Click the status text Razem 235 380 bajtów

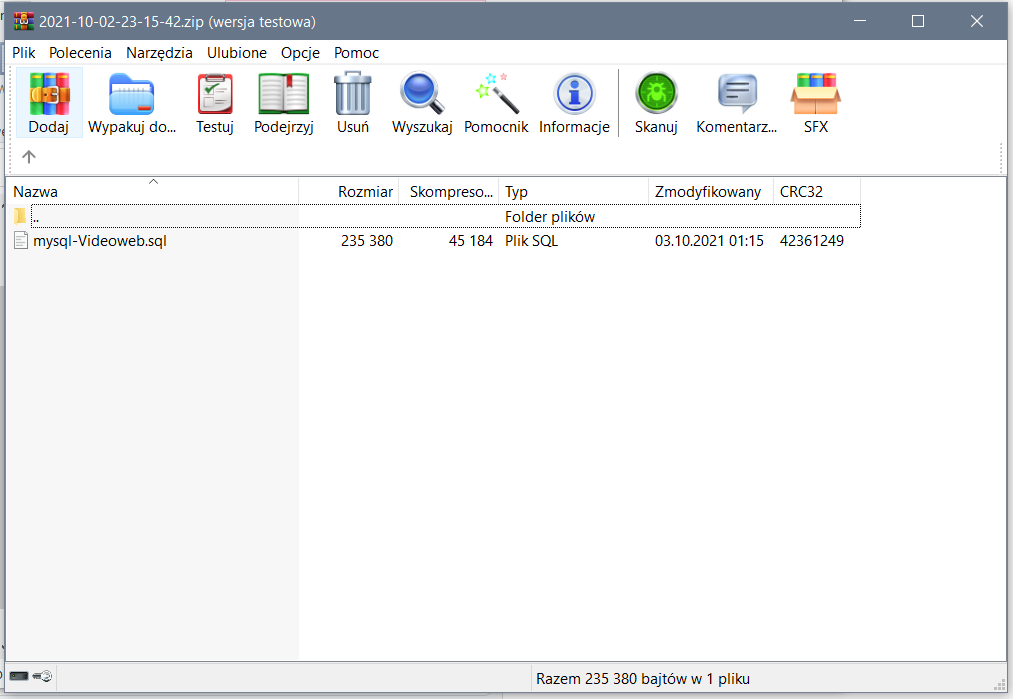643,679
